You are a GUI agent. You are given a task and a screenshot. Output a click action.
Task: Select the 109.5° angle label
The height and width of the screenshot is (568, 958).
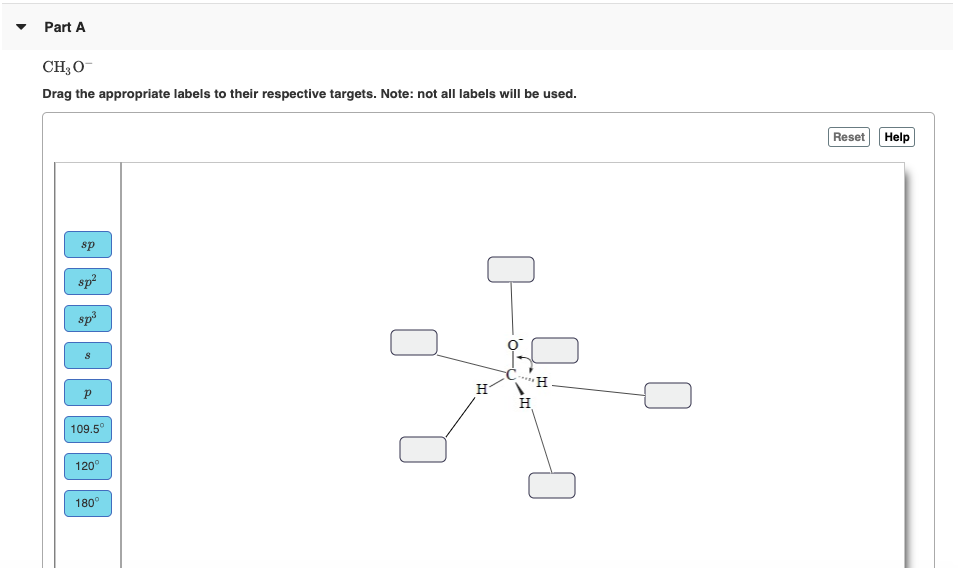coord(88,429)
